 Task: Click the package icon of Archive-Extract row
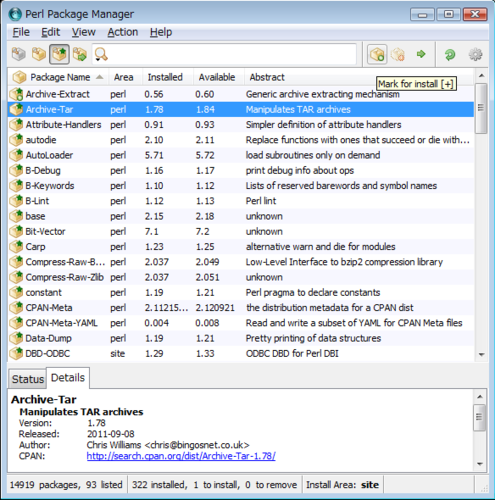click(16, 94)
